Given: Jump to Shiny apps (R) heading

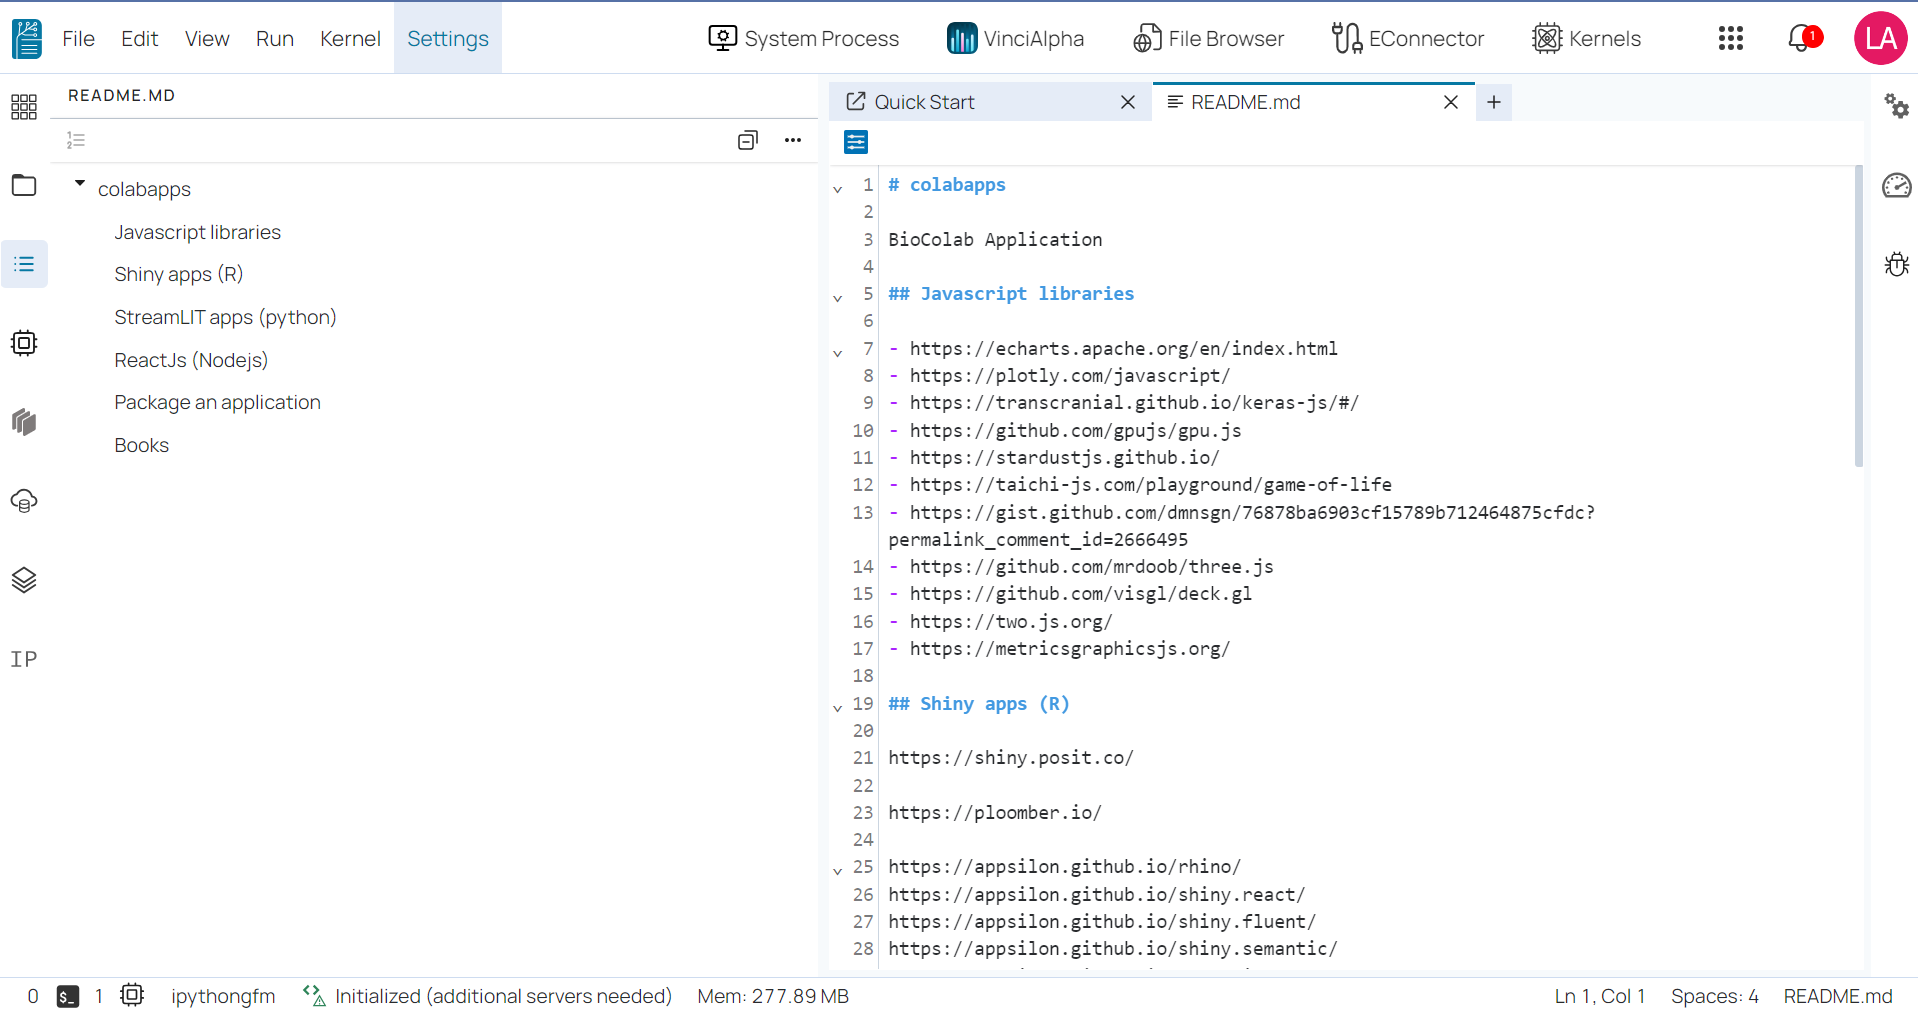Looking at the screenshot, I should [179, 274].
